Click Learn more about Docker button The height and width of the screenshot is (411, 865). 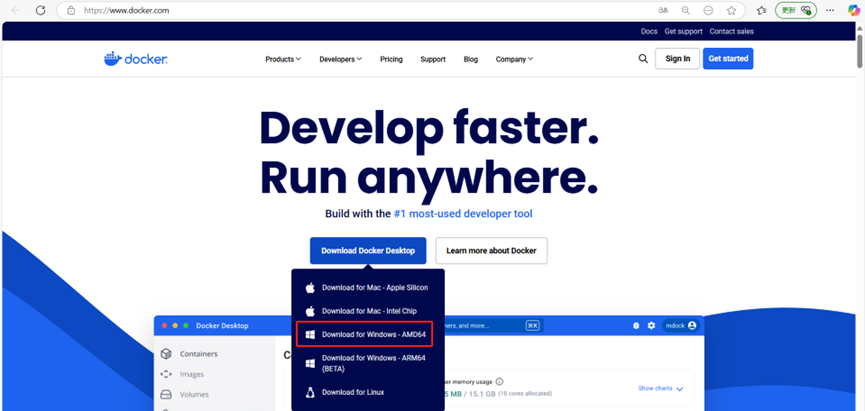coord(492,250)
